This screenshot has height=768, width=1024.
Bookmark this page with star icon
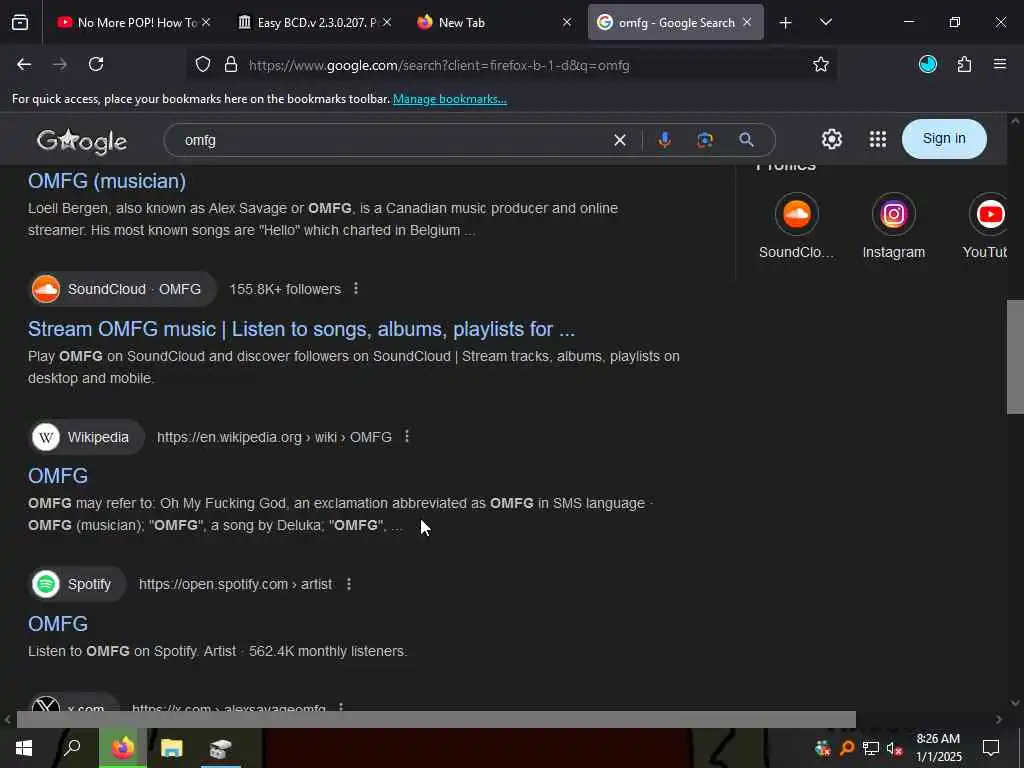[821, 64]
